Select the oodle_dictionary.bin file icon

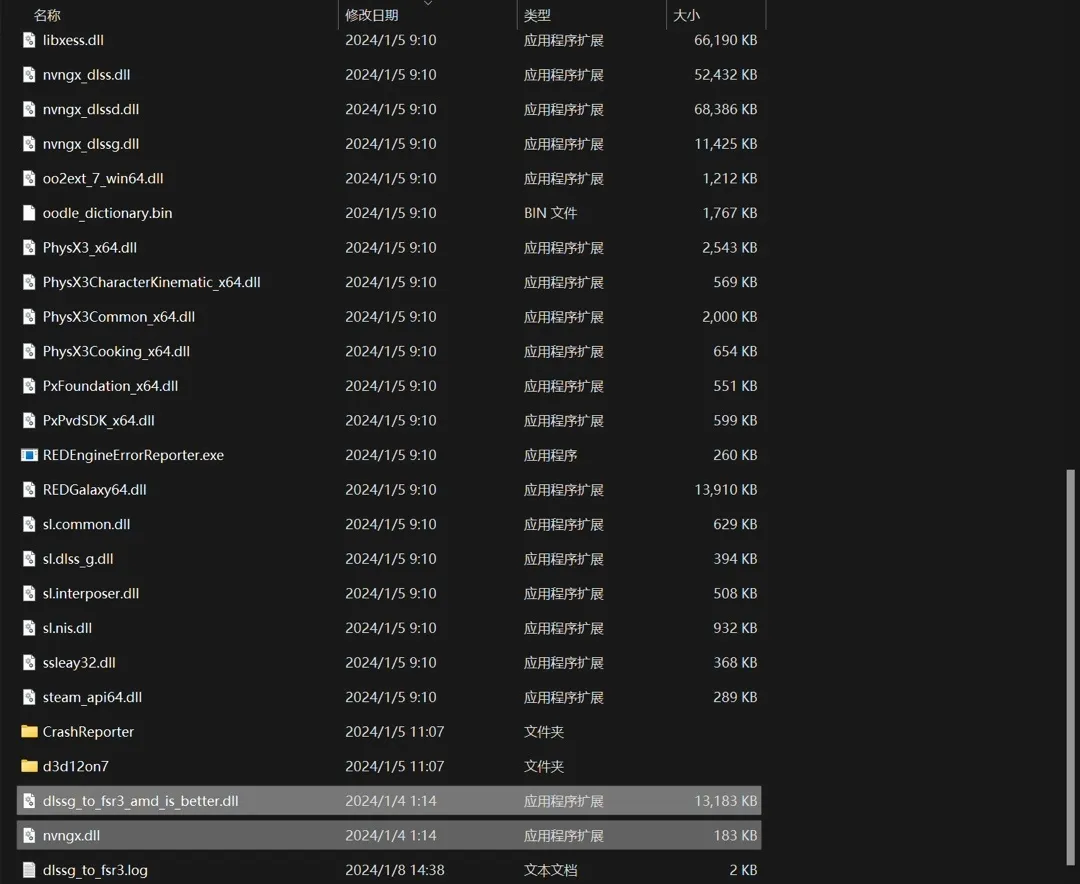[29, 213]
